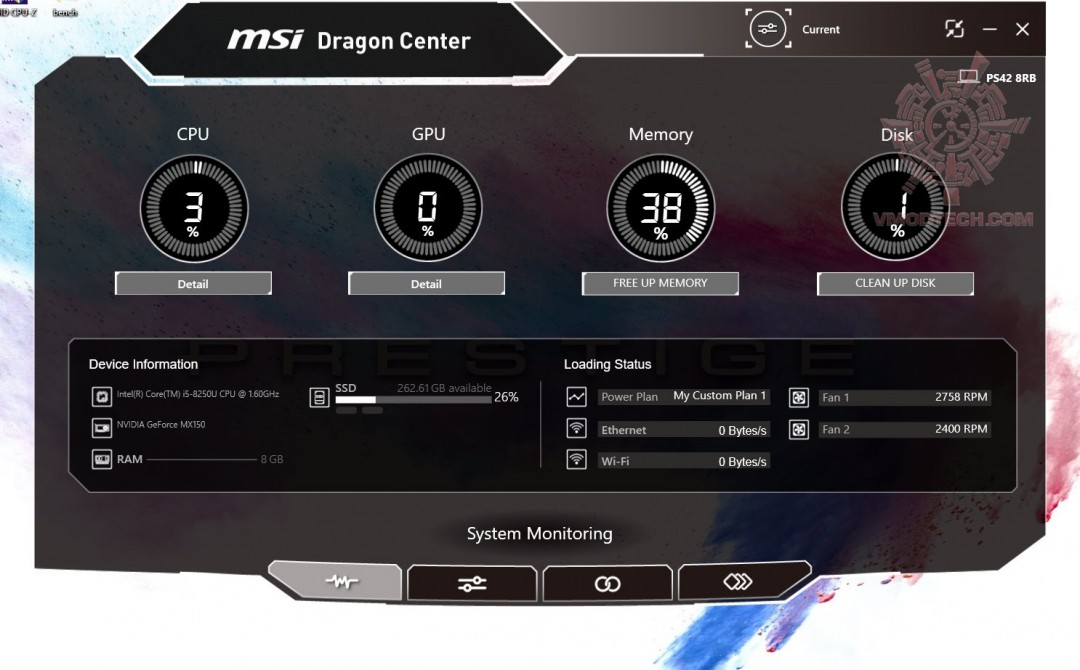Click the Power Plan chart icon

coord(577,397)
